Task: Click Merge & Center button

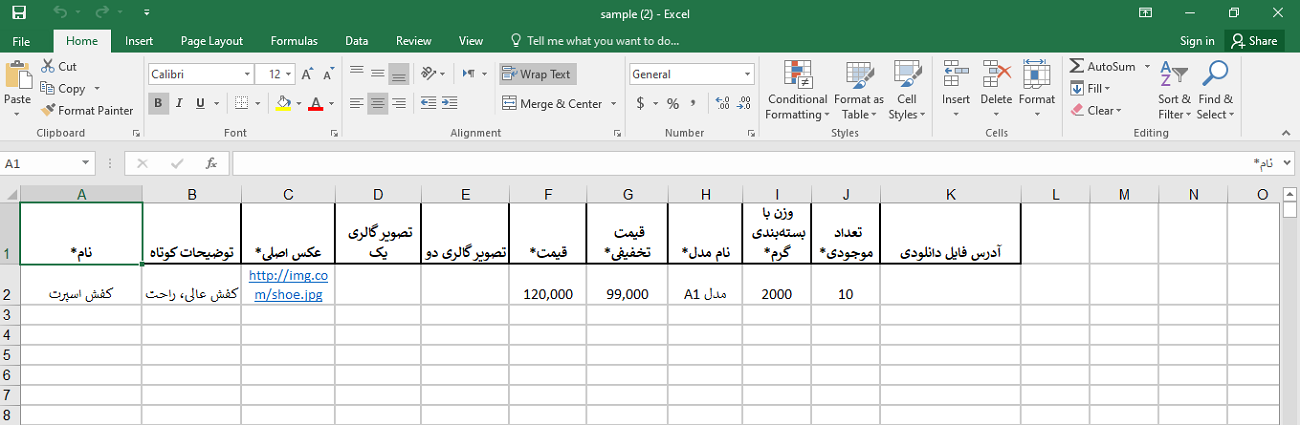Action: 553,103
